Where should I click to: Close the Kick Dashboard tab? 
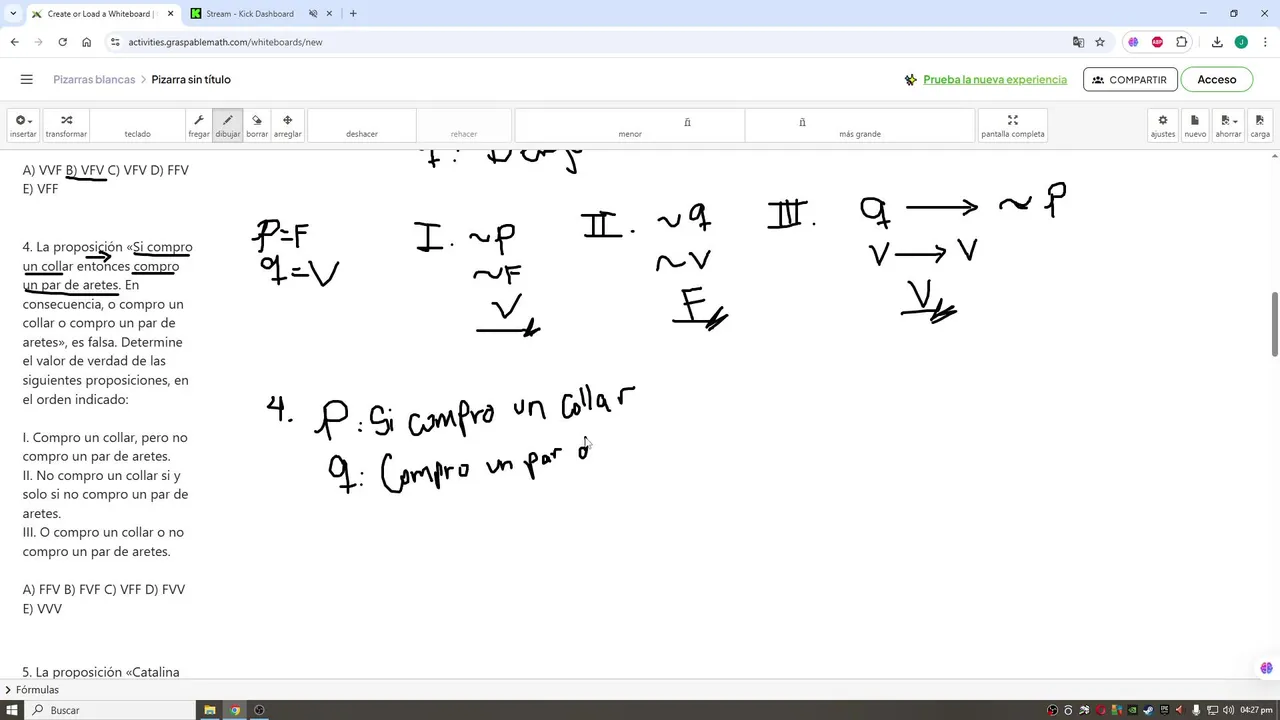click(x=331, y=14)
